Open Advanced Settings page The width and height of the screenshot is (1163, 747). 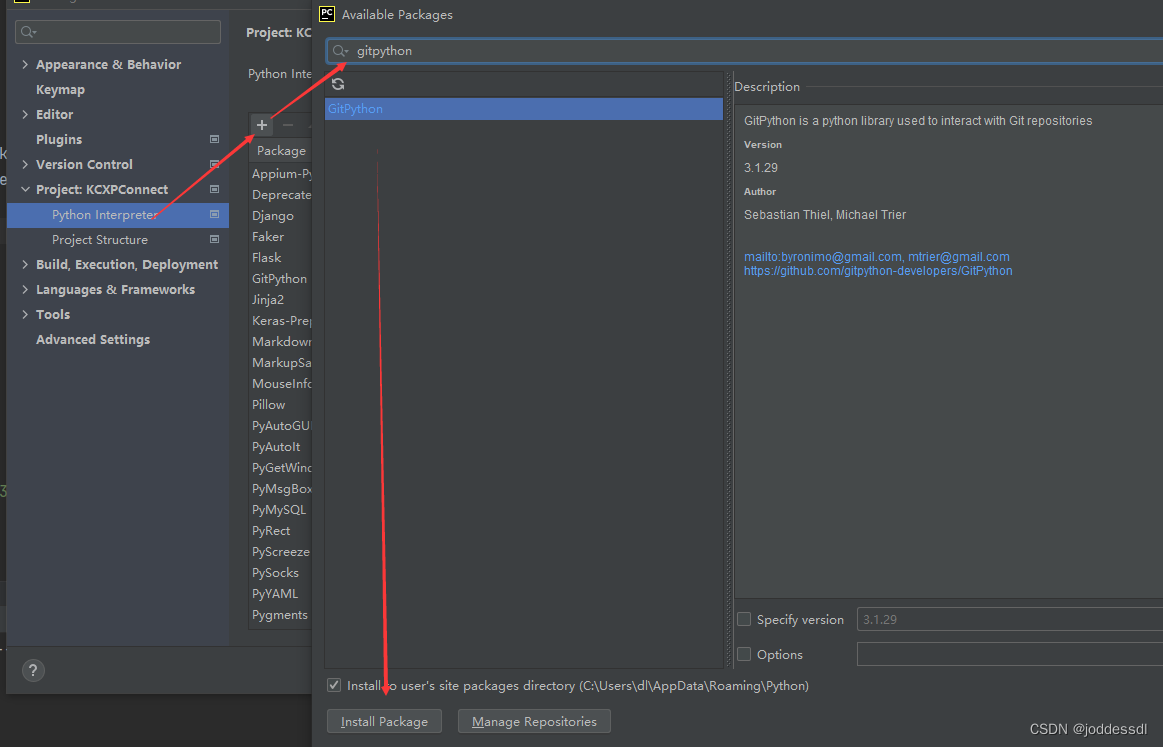(93, 340)
